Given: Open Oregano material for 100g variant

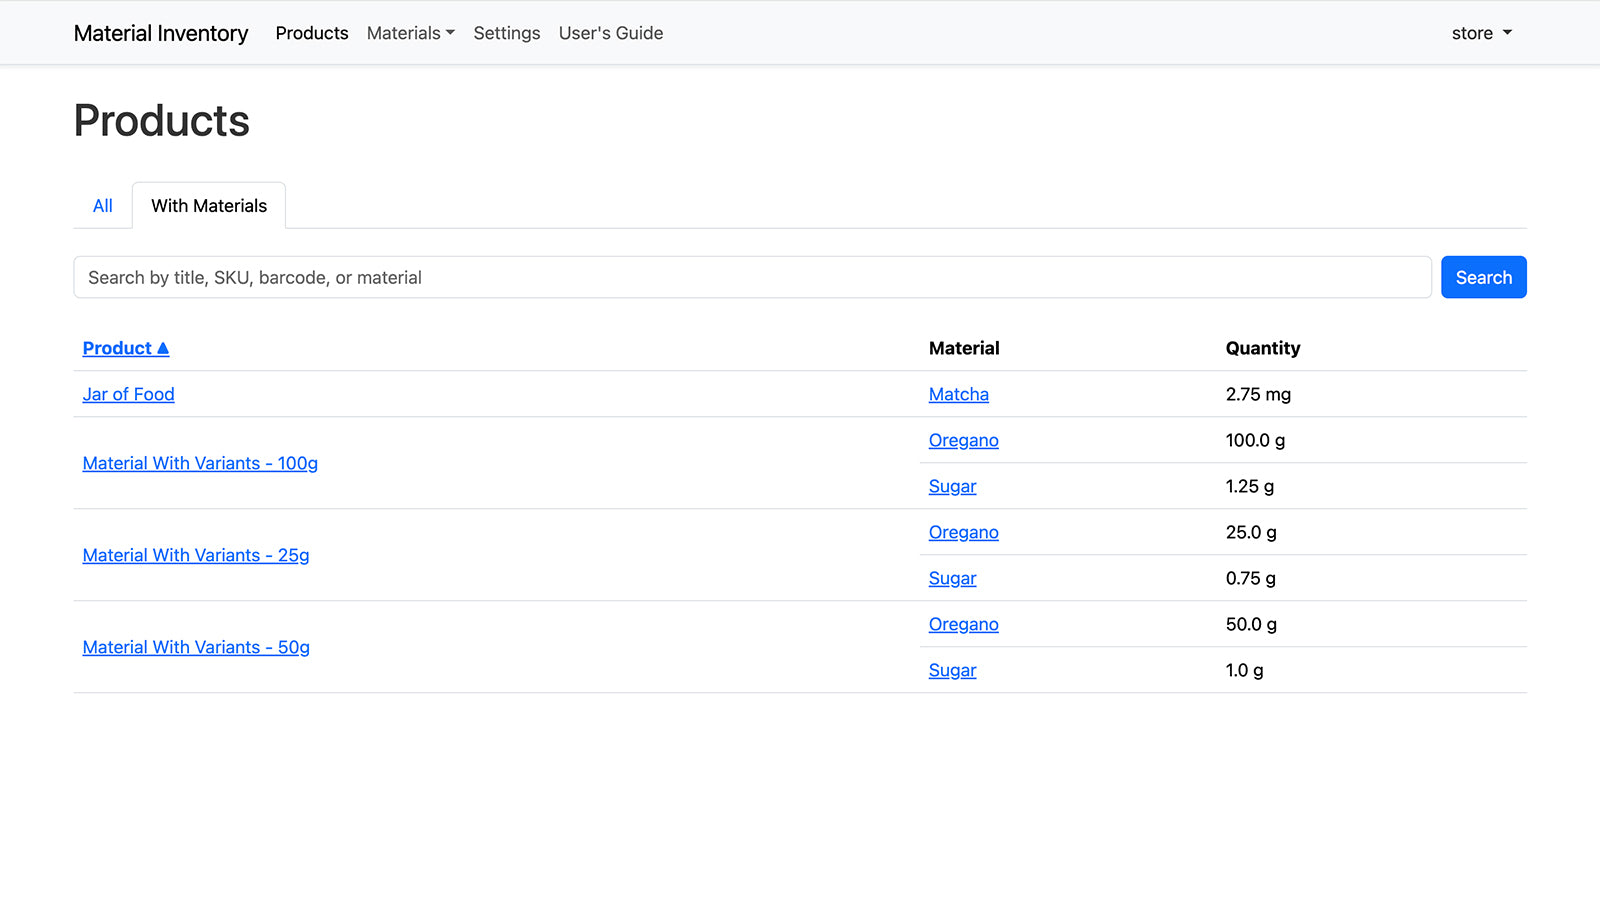Looking at the screenshot, I should coord(963,440).
